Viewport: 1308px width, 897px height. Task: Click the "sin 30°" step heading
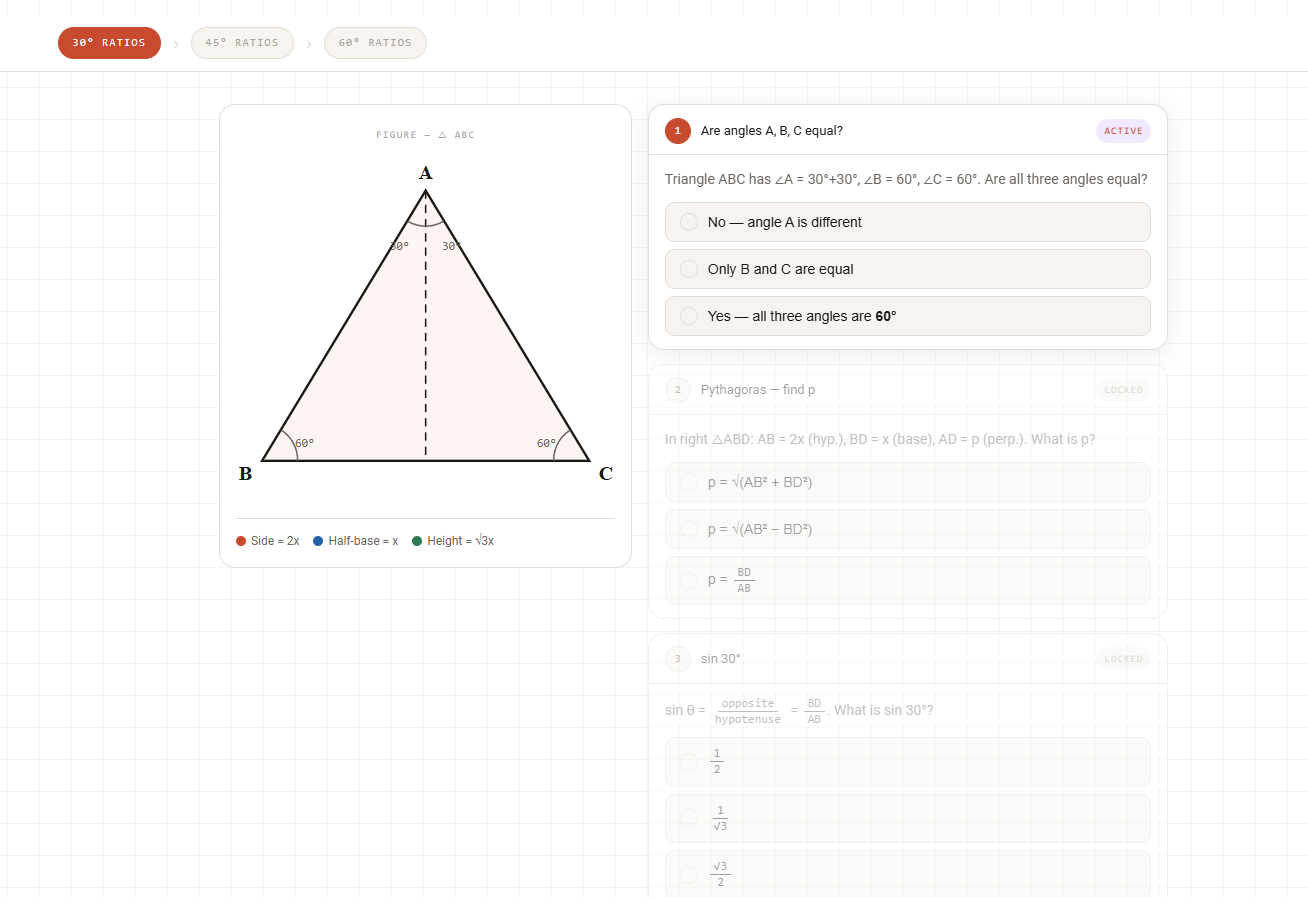click(720, 659)
